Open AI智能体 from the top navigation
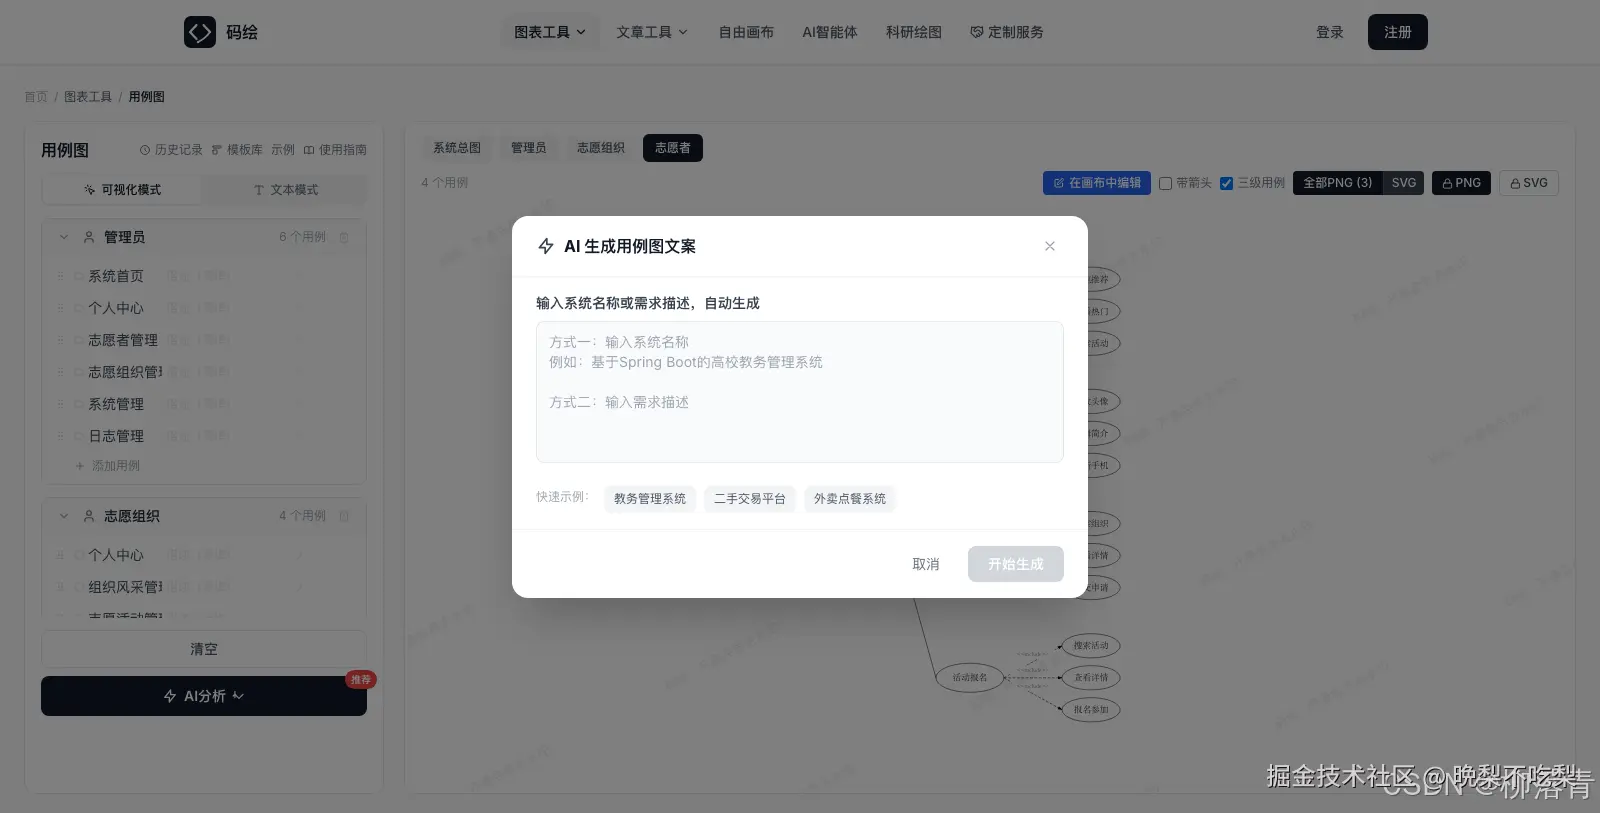This screenshot has width=1600, height=813. (x=830, y=32)
